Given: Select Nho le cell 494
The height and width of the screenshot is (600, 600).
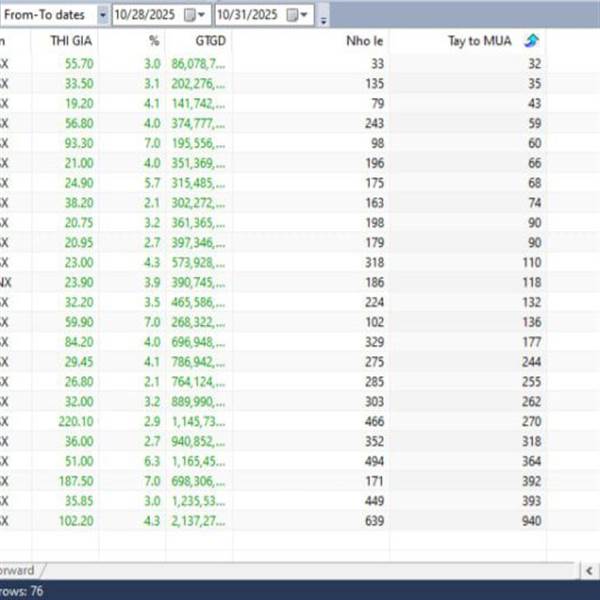Looking at the screenshot, I should pyautogui.click(x=374, y=461).
